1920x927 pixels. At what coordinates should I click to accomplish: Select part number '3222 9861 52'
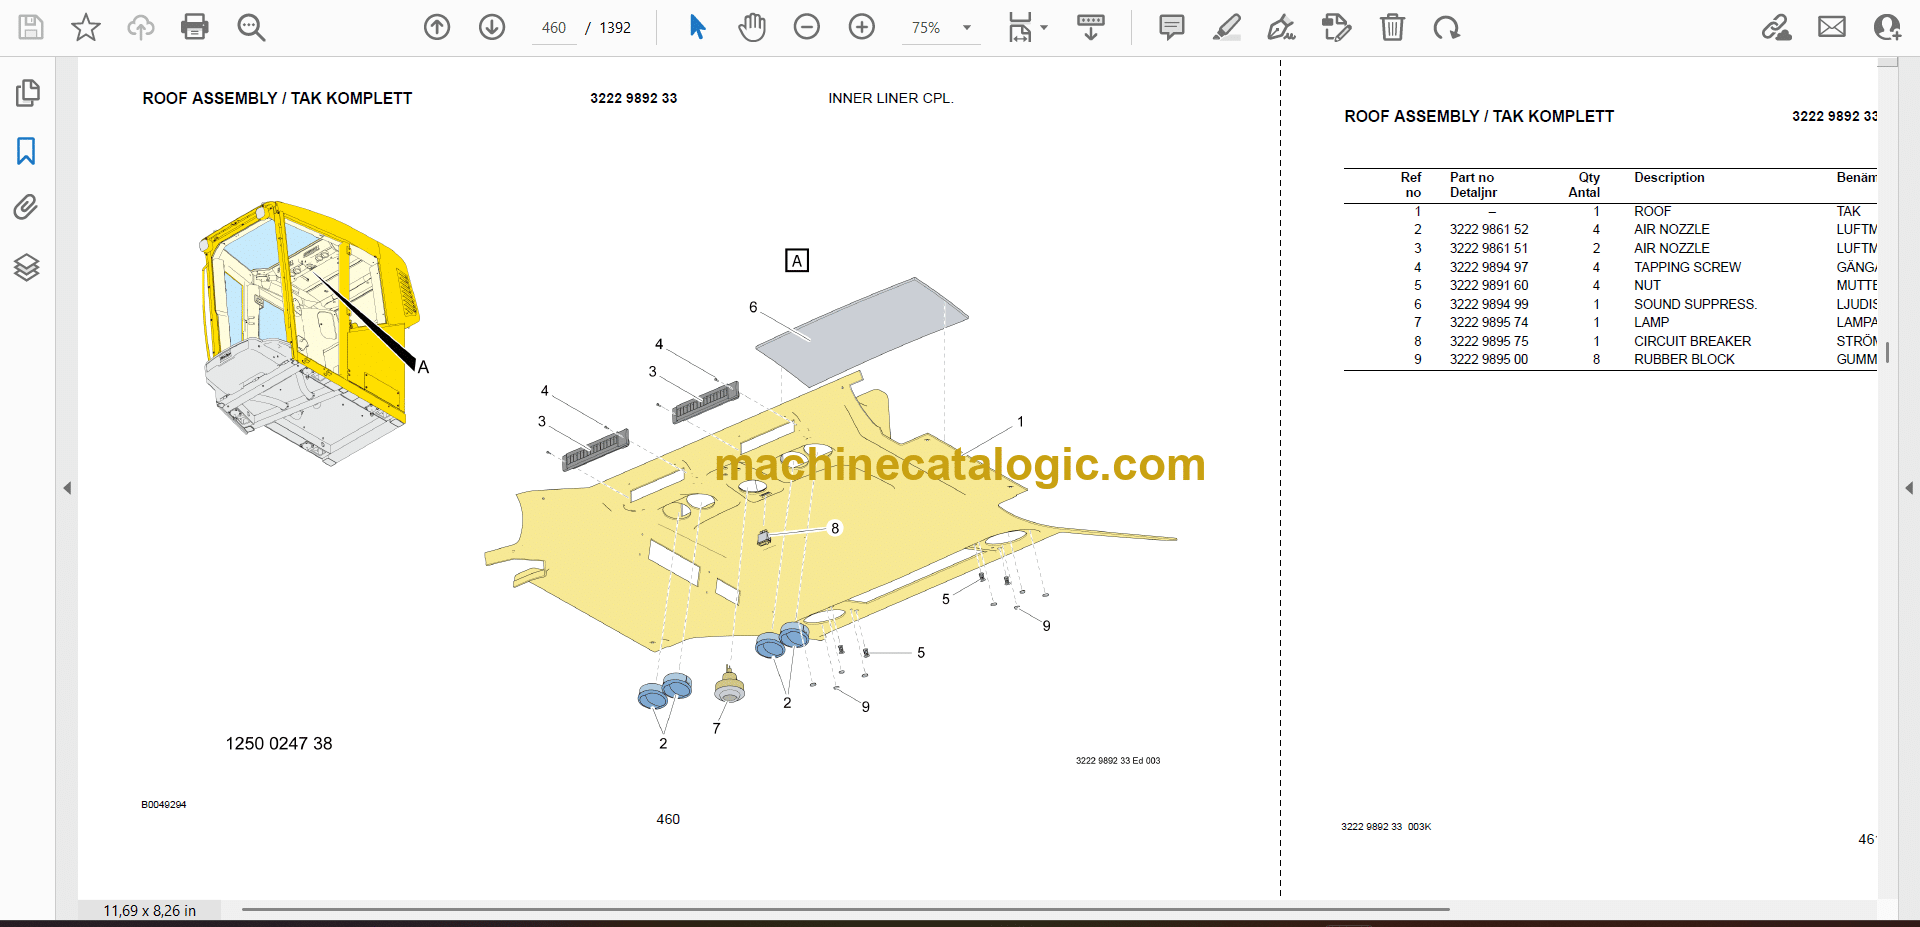(x=1489, y=230)
